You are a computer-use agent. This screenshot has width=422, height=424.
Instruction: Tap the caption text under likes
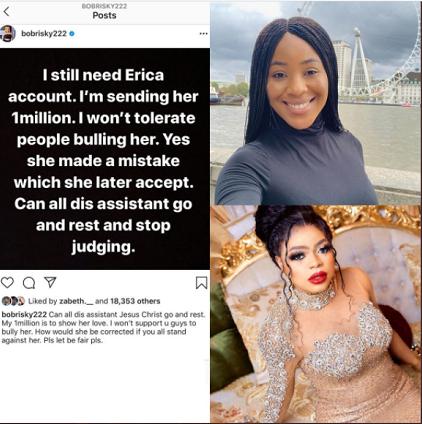coord(103,327)
